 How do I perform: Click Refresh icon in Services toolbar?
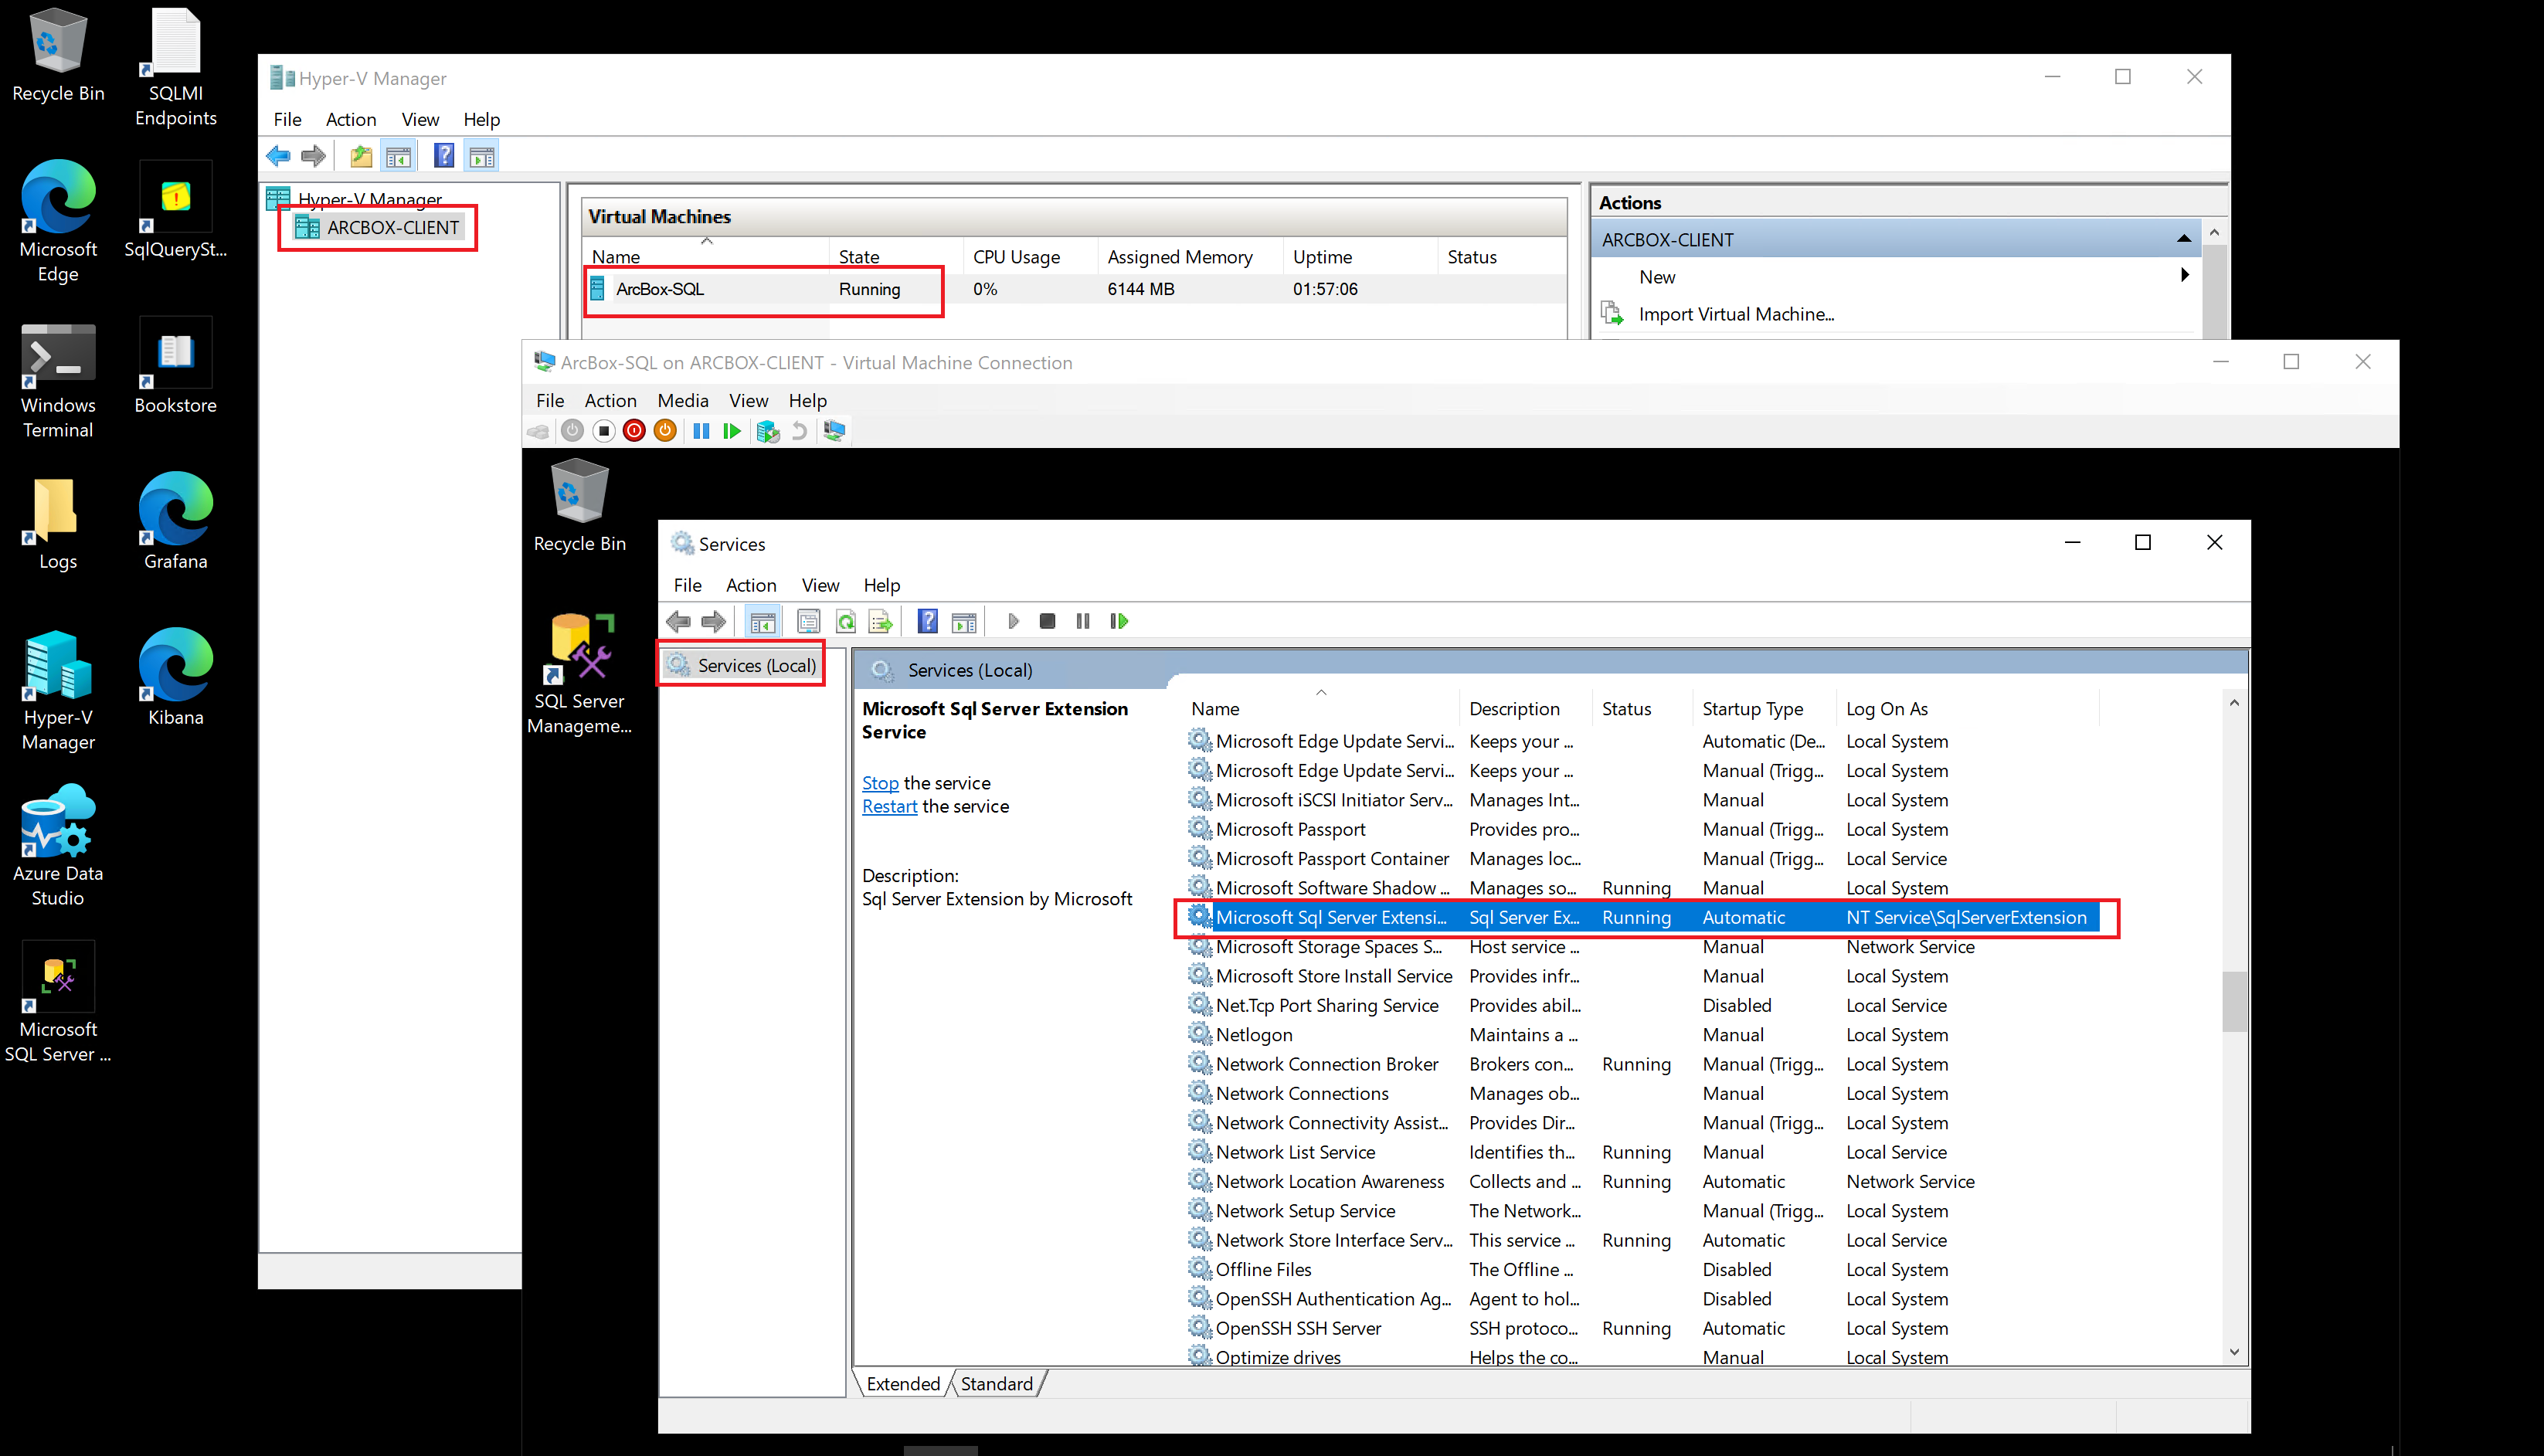coord(846,621)
